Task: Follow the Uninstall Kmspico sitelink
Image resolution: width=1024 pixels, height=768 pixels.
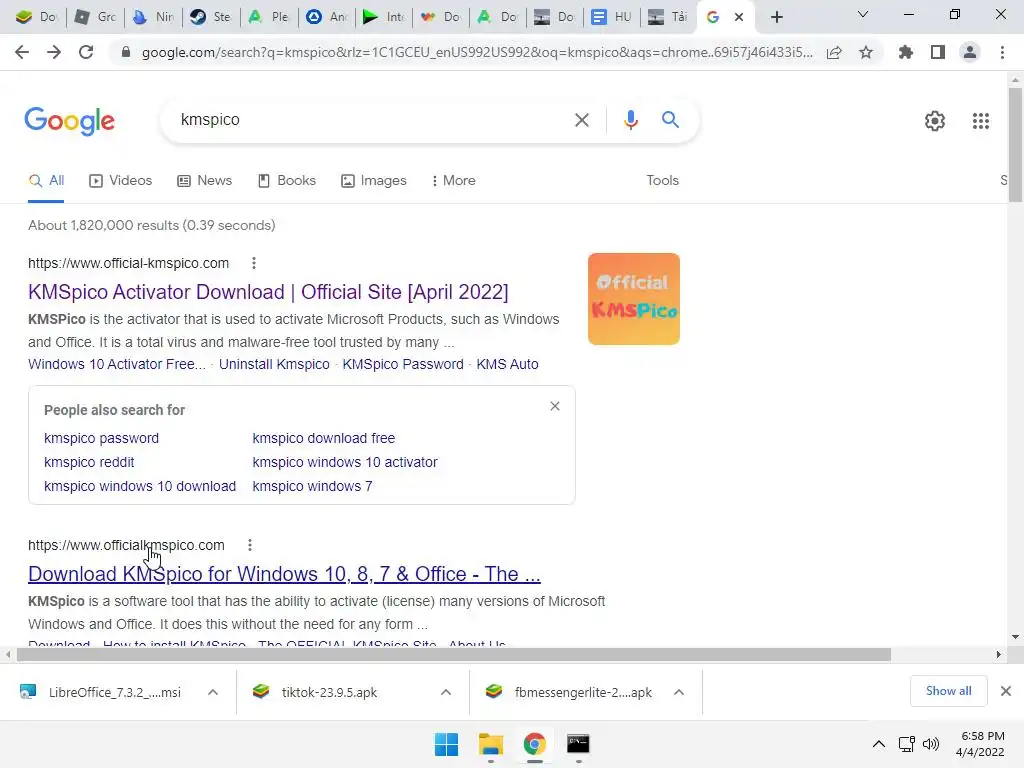Action: click(274, 364)
